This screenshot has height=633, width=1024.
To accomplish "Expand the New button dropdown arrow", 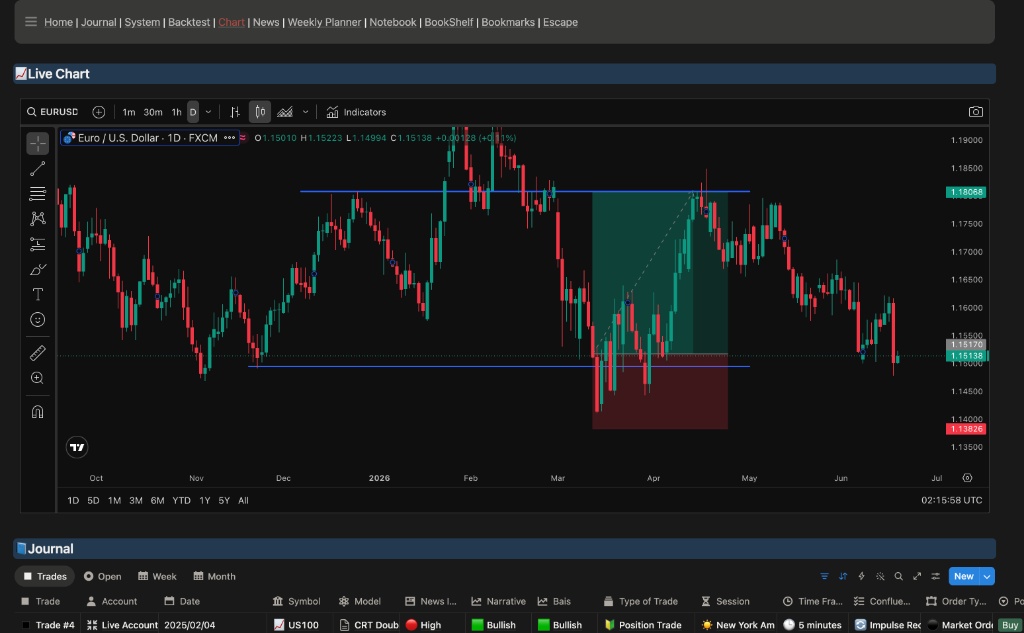I will pos(987,576).
